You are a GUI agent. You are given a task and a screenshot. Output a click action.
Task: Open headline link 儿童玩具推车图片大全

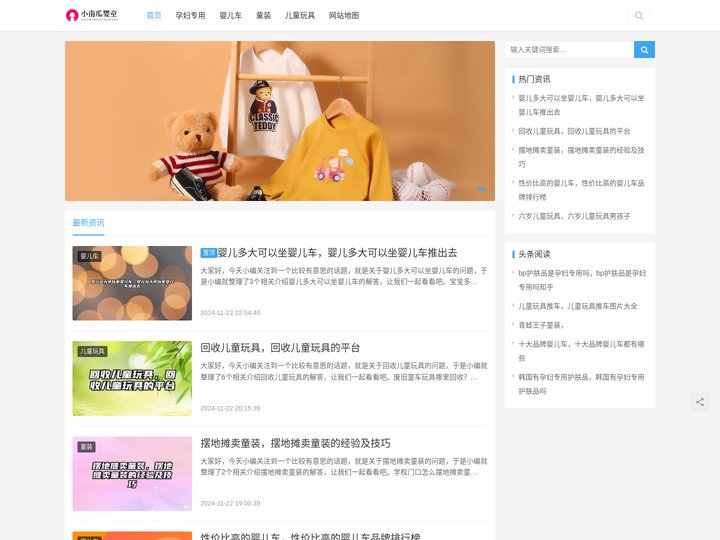coord(577,306)
